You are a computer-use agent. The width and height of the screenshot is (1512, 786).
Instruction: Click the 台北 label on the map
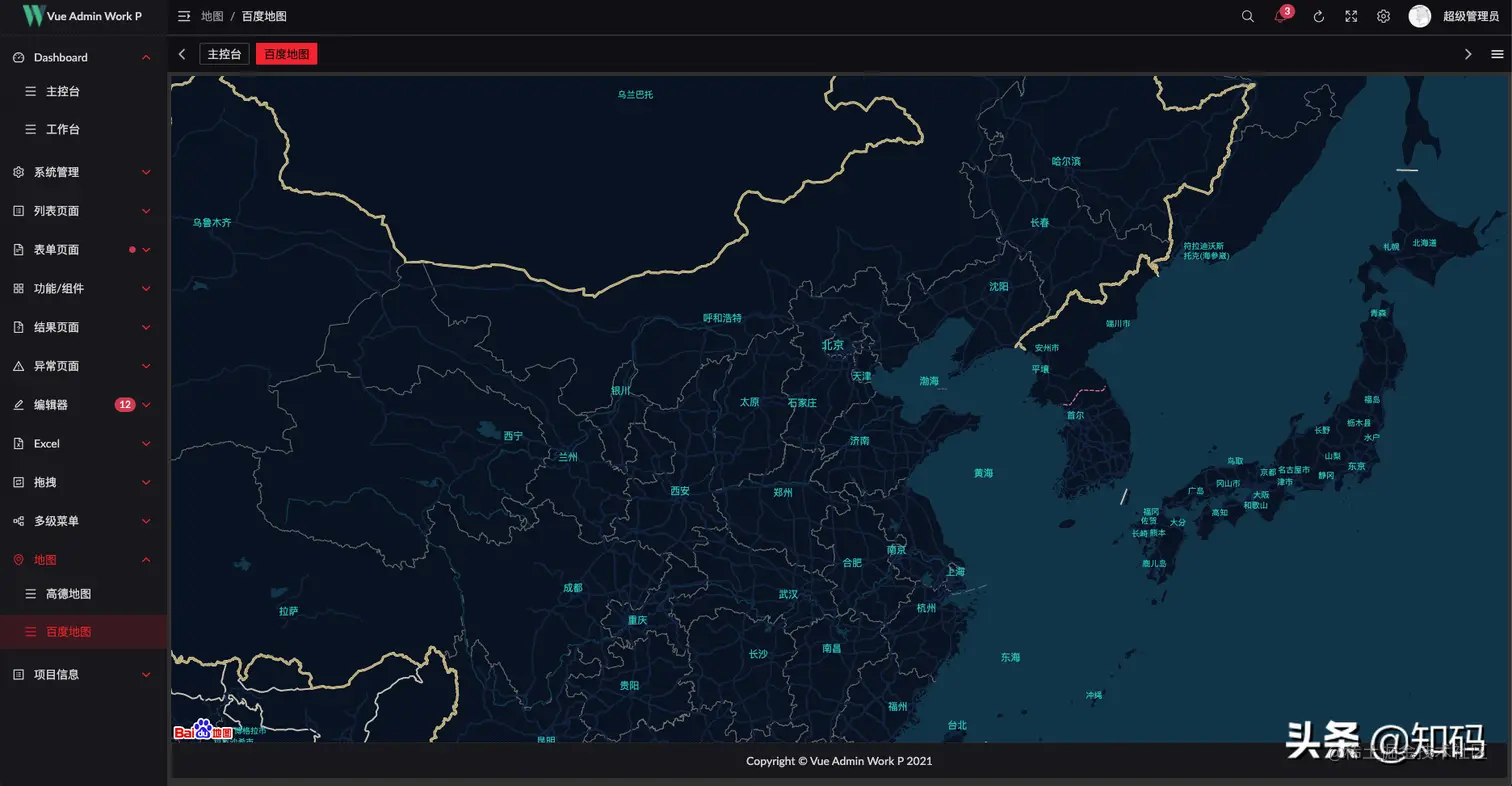click(957, 726)
